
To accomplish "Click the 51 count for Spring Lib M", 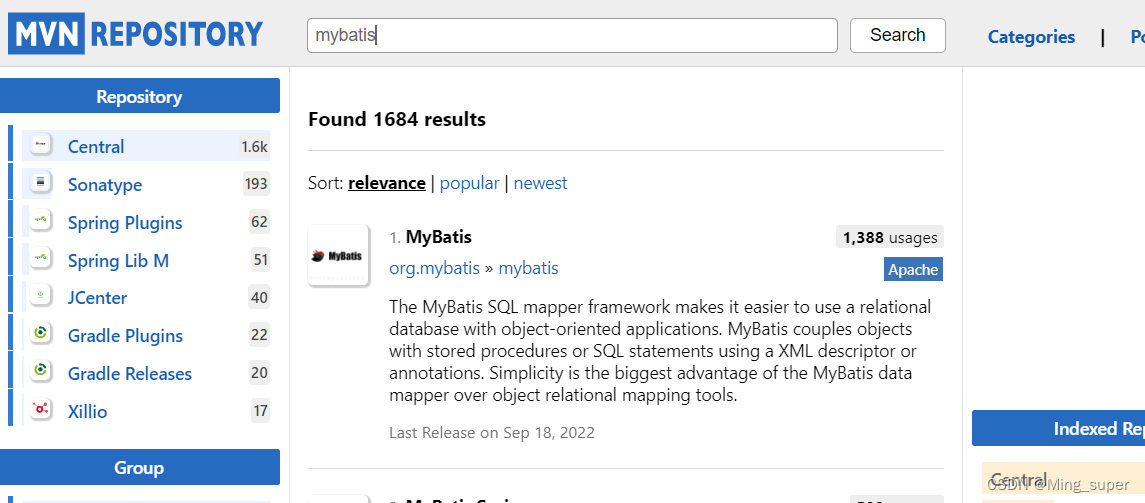I will point(260,260).
